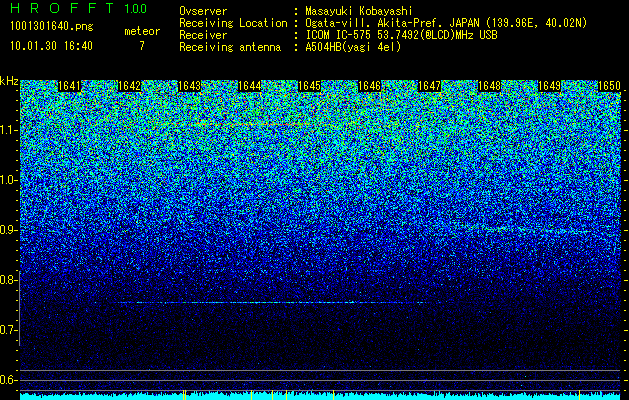The width and height of the screenshot is (629, 400).
Task: Click the HROFFT 1.00 program title
Action: point(79,8)
